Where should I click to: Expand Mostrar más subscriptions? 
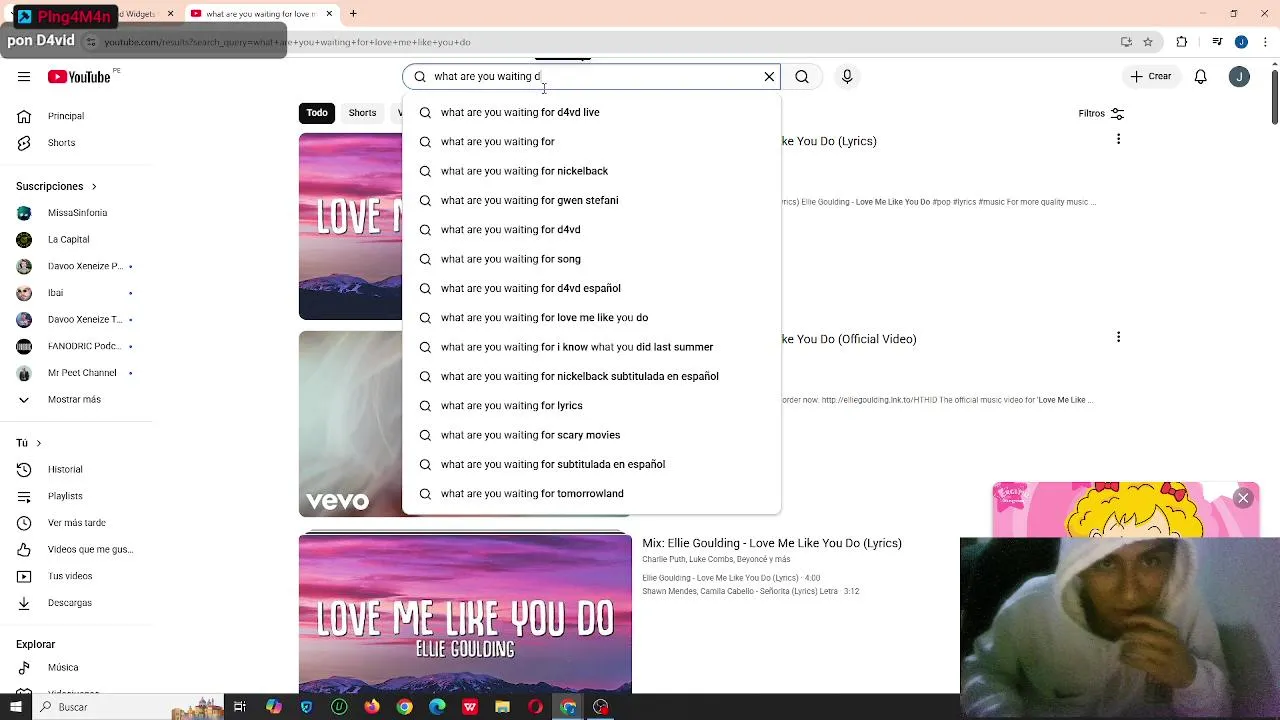point(76,400)
